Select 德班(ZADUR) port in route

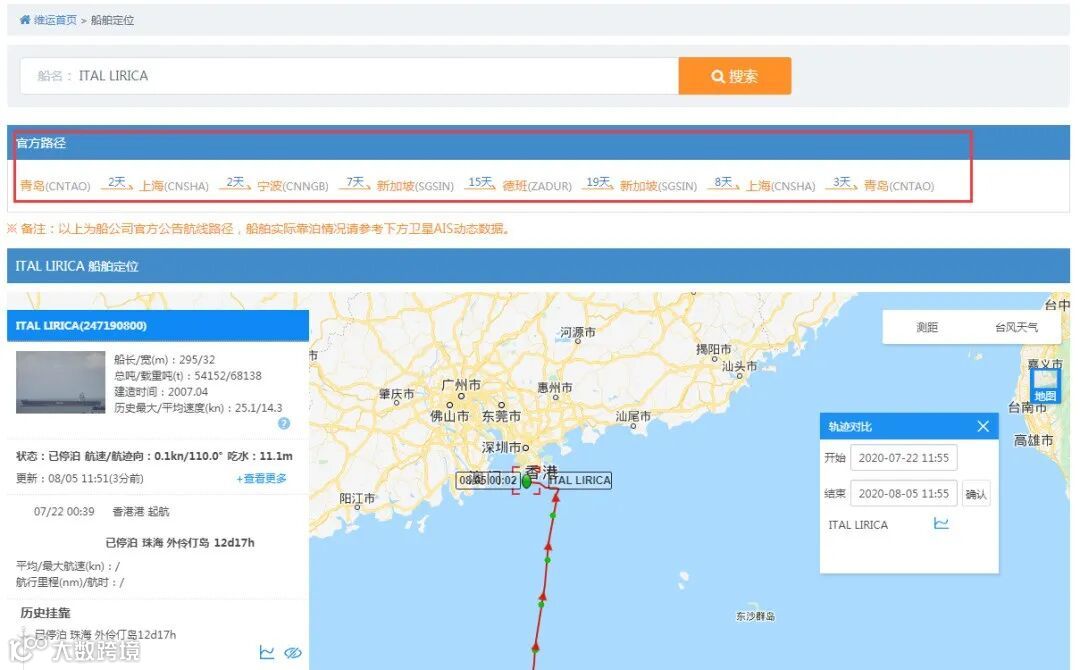[537, 186]
